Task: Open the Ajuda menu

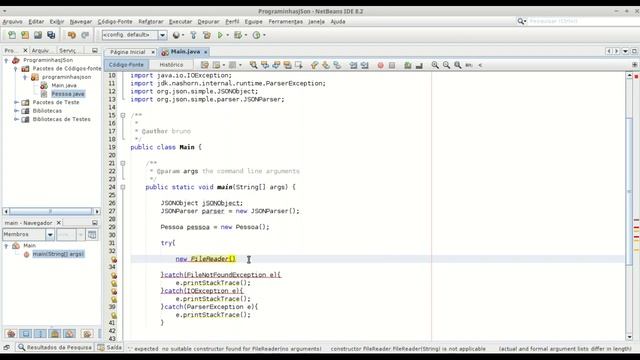Action: coord(338,22)
